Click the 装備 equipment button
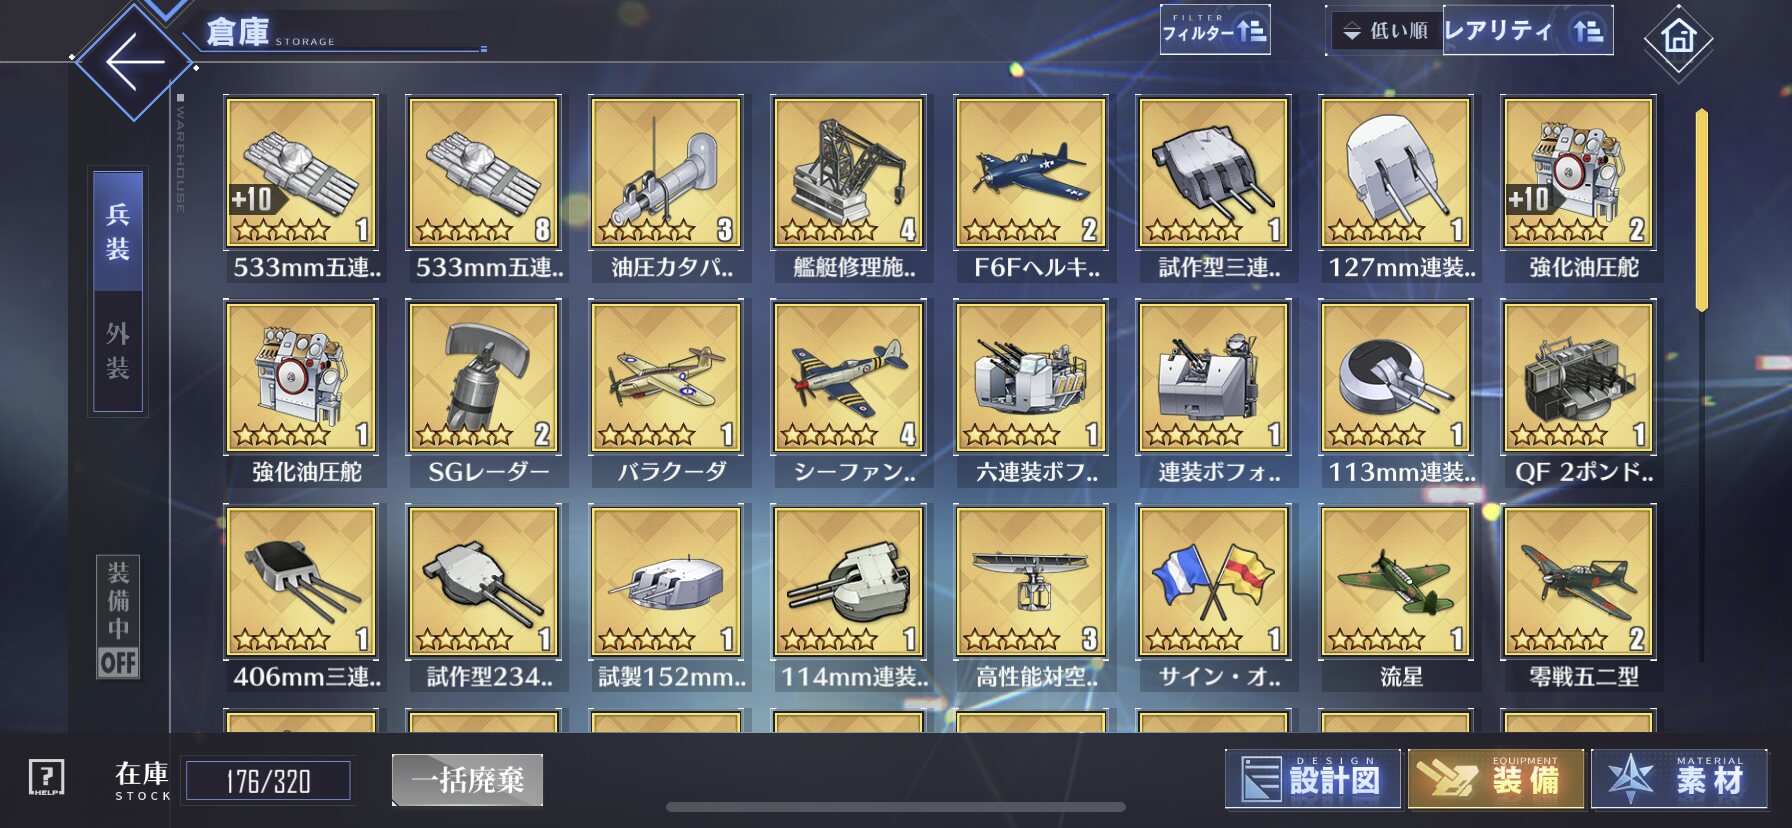Image resolution: width=1792 pixels, height=828 pixels. 1496,779
